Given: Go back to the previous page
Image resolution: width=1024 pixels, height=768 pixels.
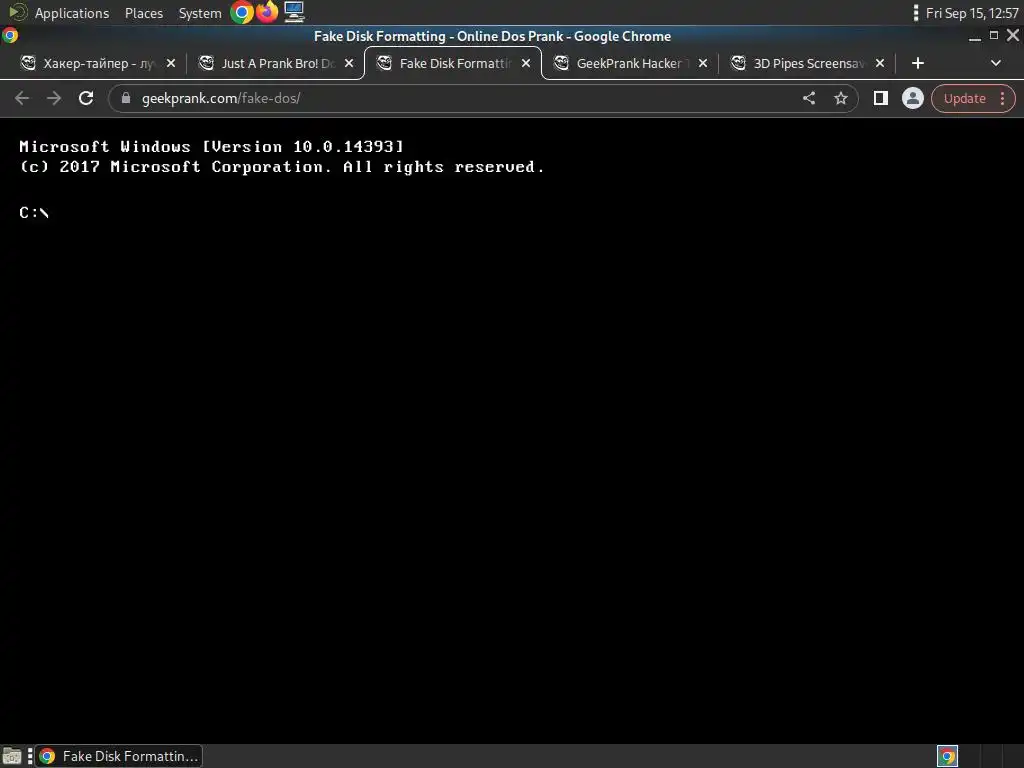Looking at the screenshot, I should pos(22,99).
